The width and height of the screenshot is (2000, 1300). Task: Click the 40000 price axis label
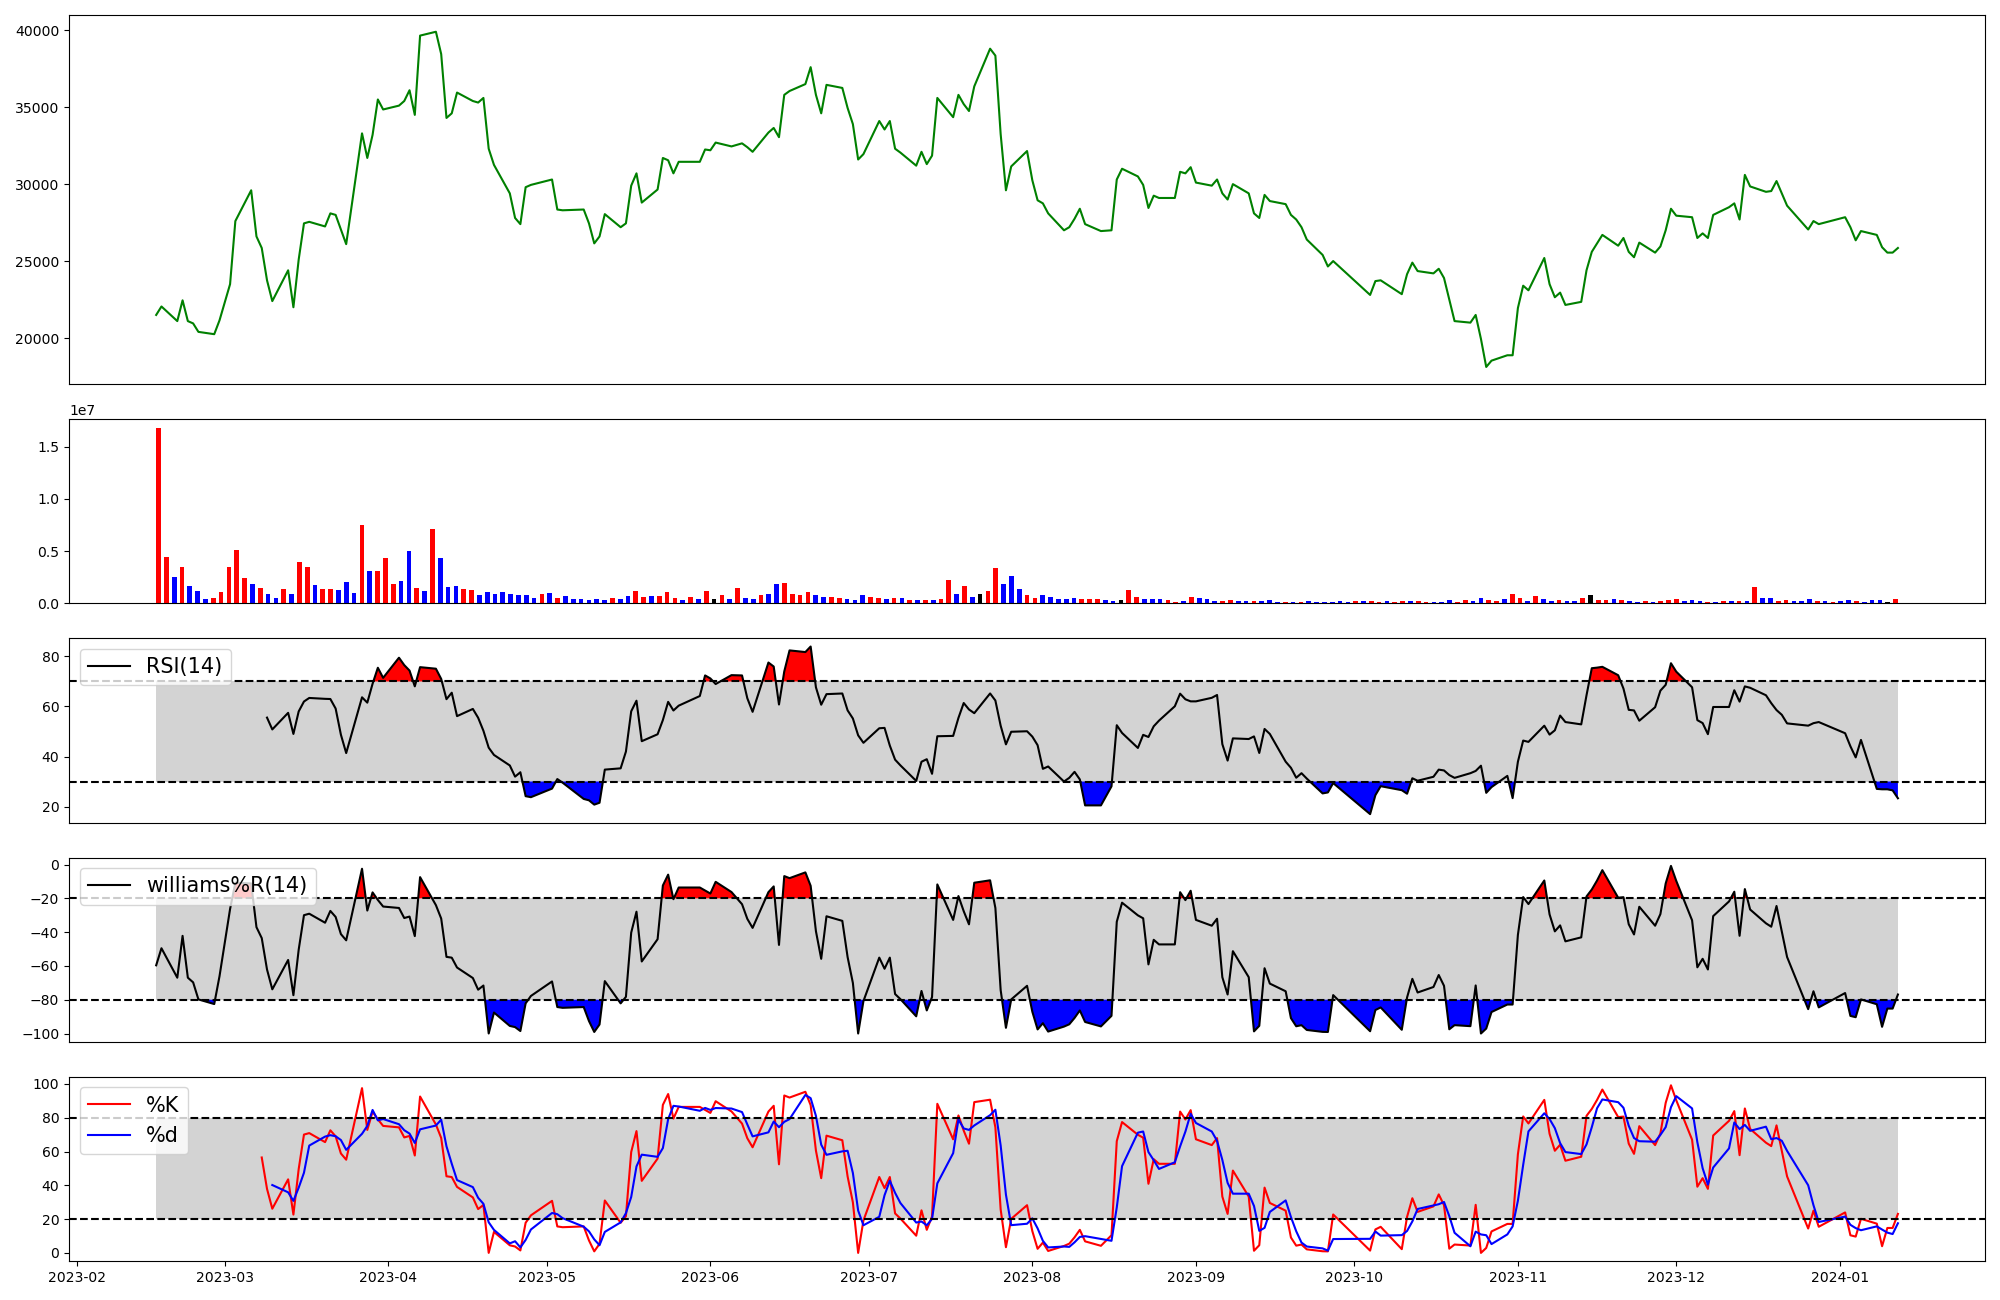38,31
